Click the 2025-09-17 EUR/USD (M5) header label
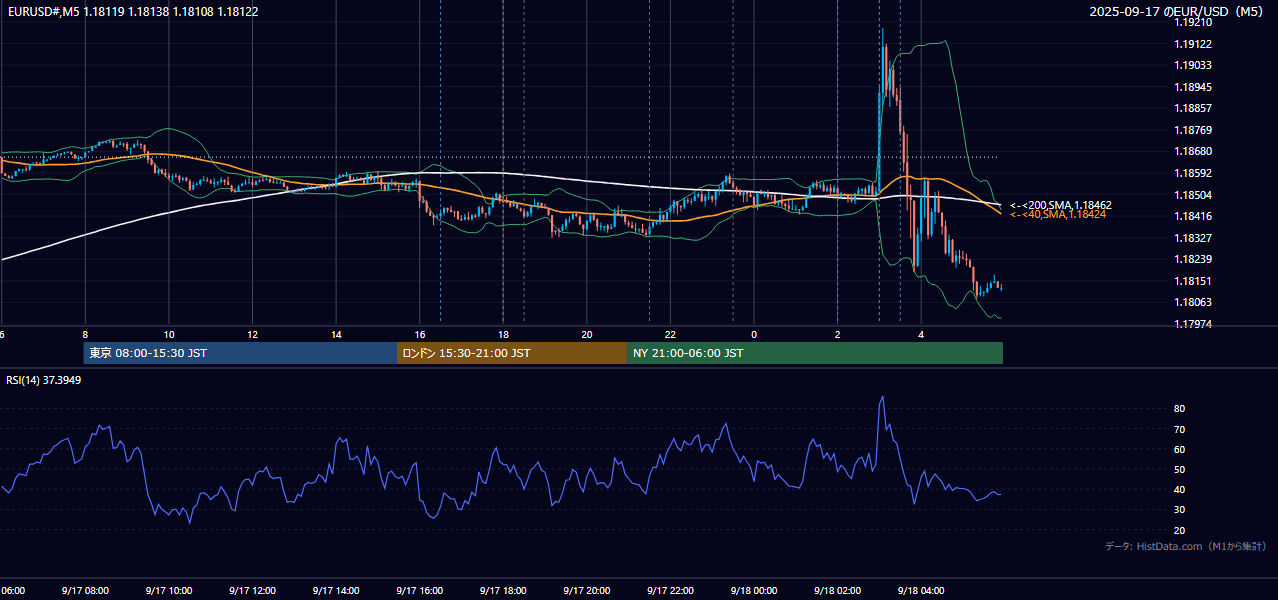 pos(1177,12)
